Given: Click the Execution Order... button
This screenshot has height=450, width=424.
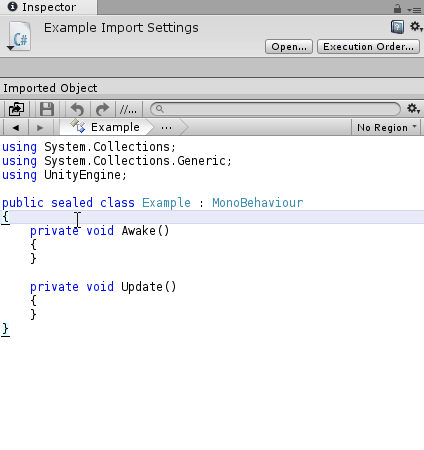Looking at the screenshot, I should coord(368,46).
